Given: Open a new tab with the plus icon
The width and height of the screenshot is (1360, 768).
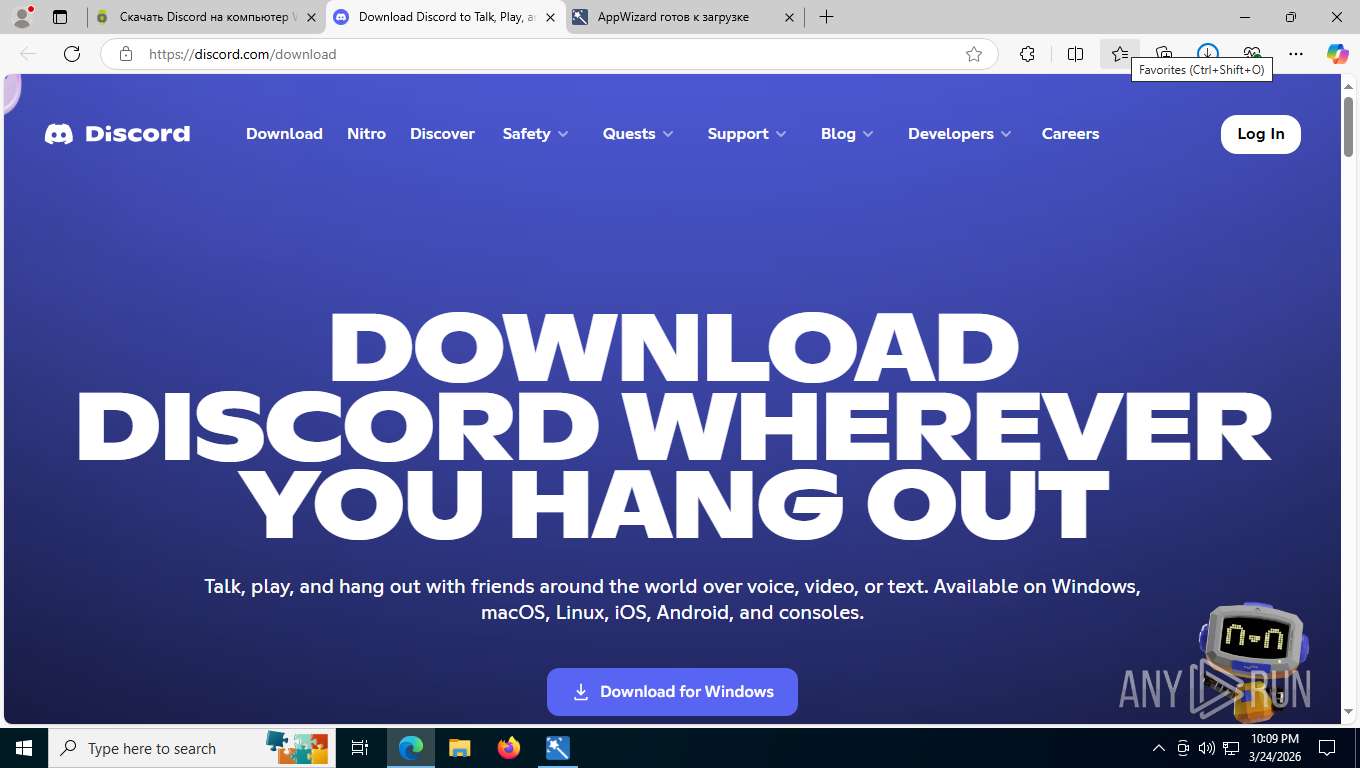Looking at the screenshot, I should pos(826,17).
